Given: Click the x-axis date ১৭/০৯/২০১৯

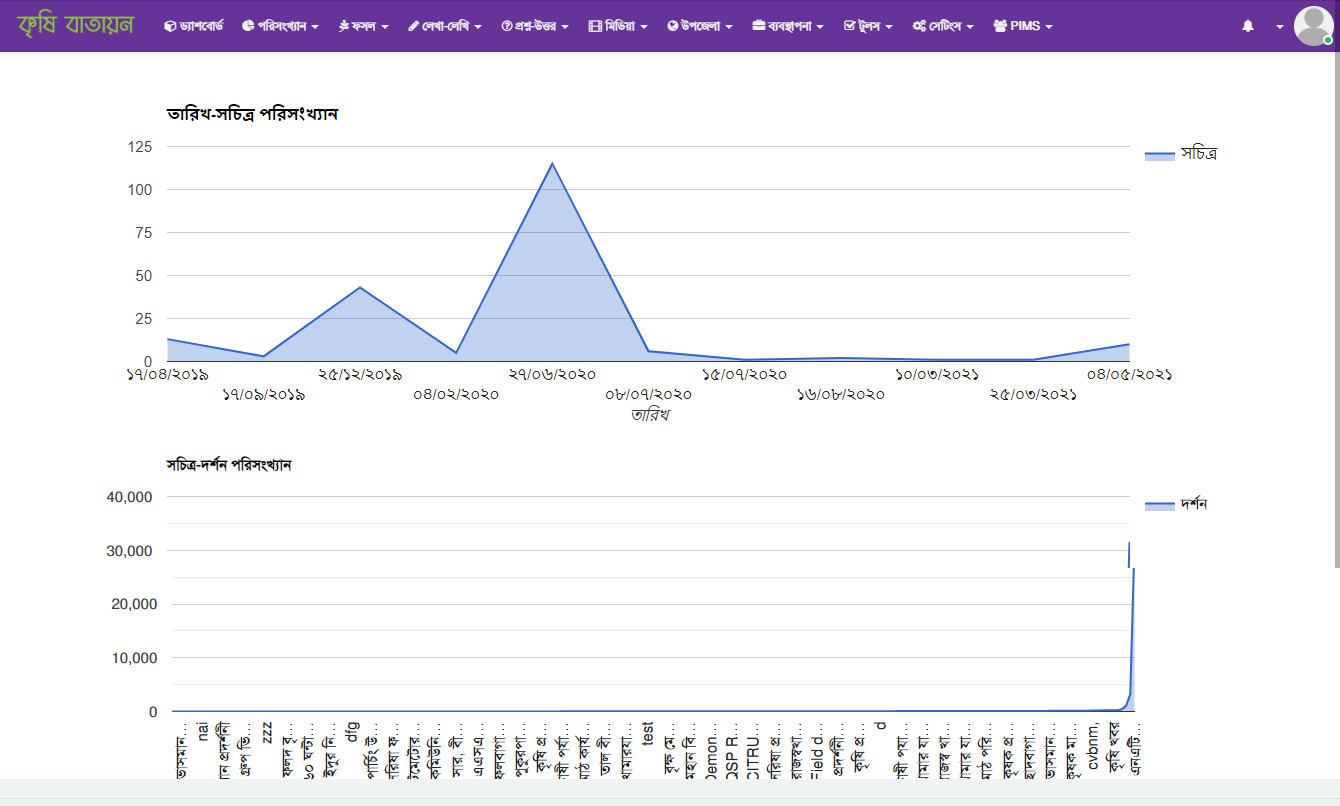Looking at the screenshot, I should 263,395.
